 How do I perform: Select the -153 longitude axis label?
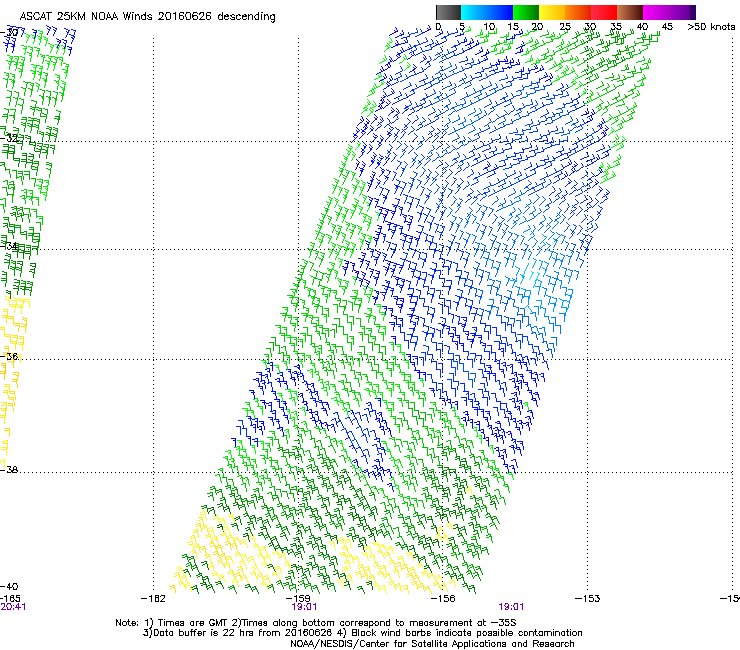(588, 599)
